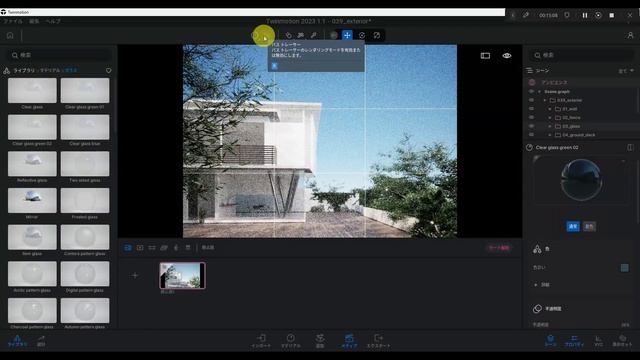Screen dimensions: 640x360
Task: Switch to the Material bottom tab
Action: (x=291, y=340)
